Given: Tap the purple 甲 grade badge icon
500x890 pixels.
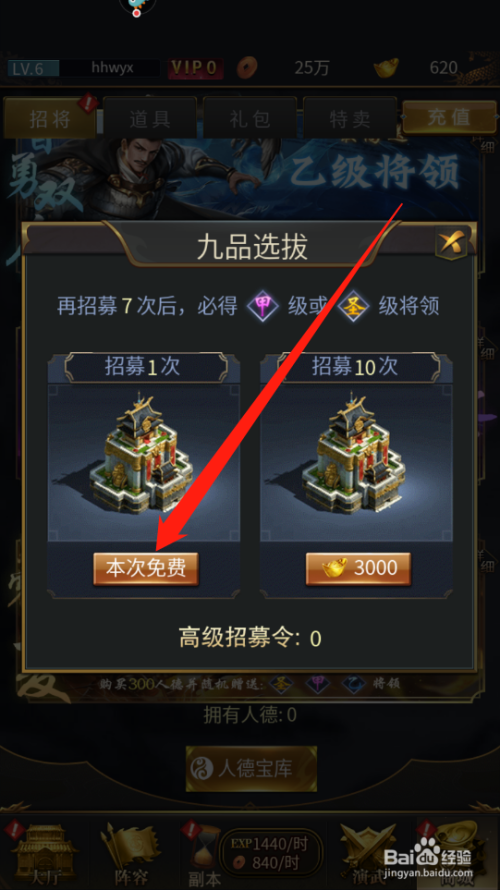Looking at the screenshot, I should pyautogui.click(x=263, y=307).
